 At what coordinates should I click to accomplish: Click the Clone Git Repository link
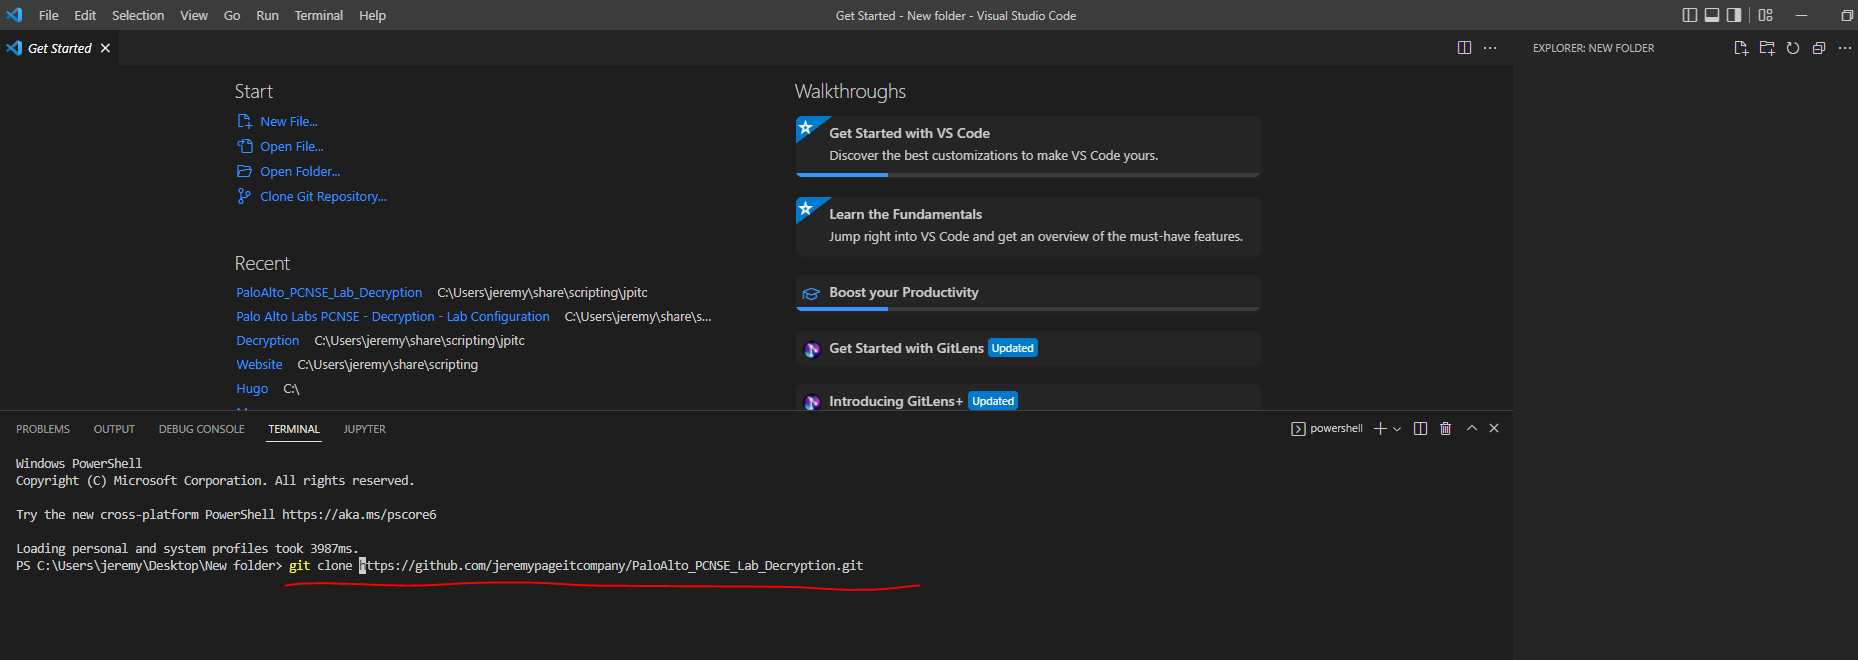click(x=322, y=197)
